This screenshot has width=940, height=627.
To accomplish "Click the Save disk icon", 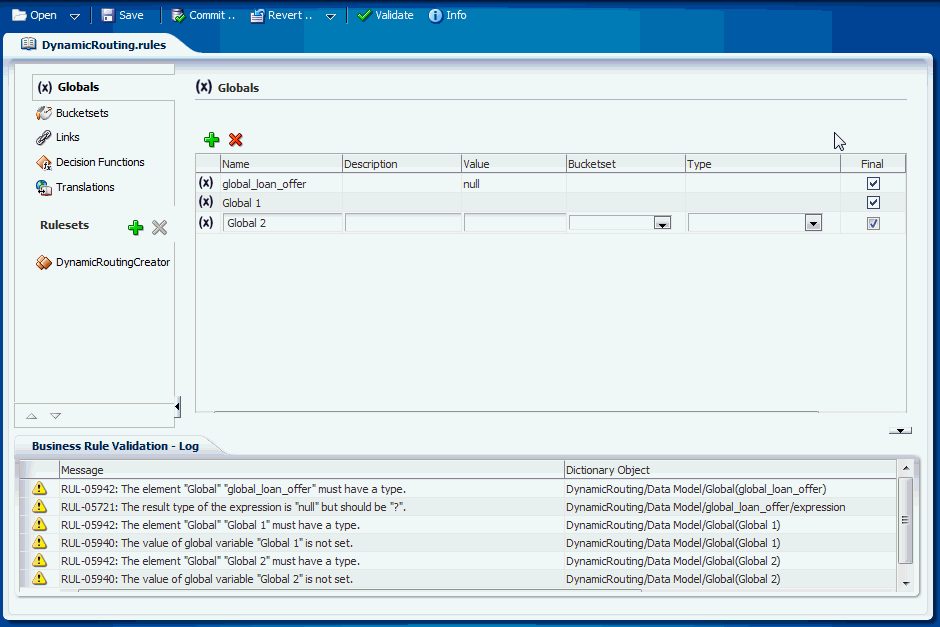I will pyautogui.click(x=107, y=15).
